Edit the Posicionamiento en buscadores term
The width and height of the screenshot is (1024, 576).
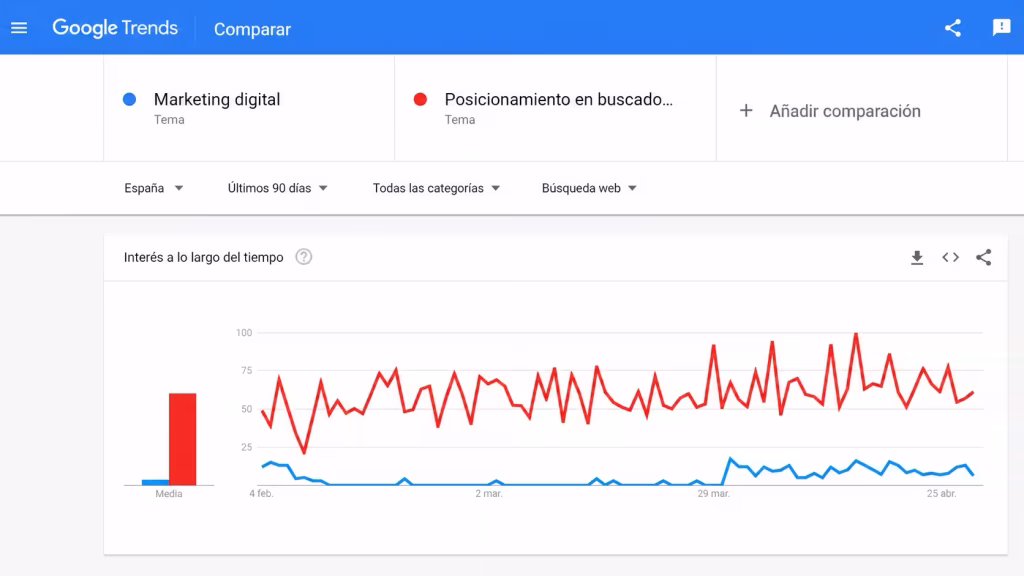pyautogui.click(x=558, y=99)
